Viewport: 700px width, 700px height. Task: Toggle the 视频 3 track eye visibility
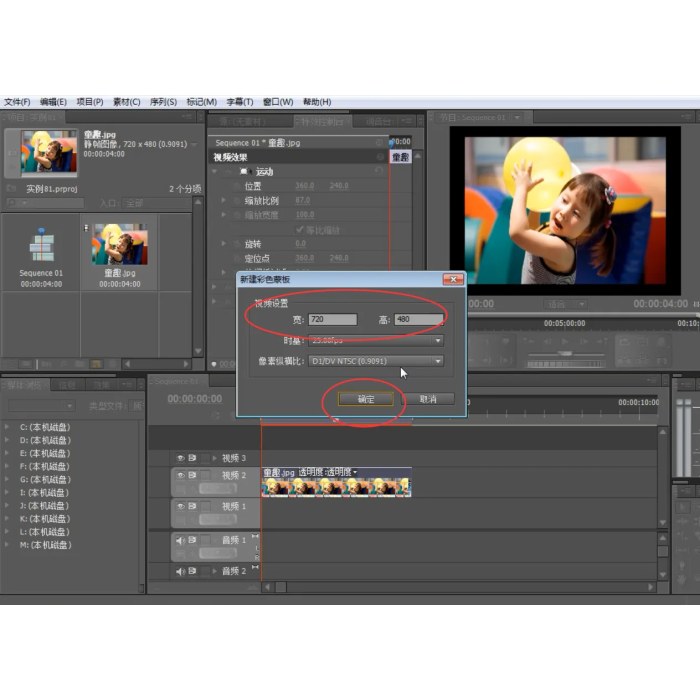[180, 458]
